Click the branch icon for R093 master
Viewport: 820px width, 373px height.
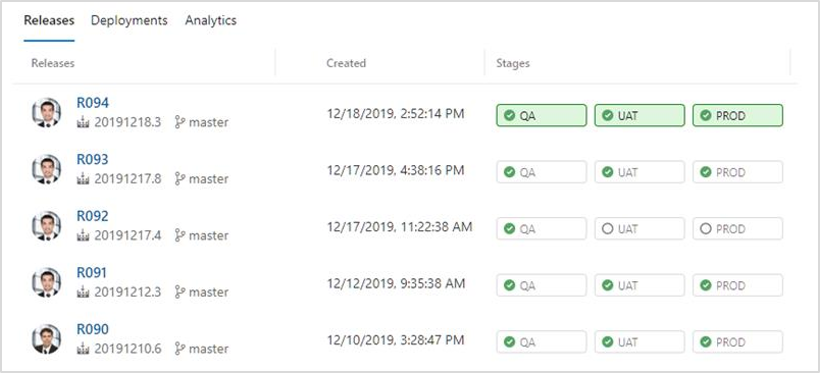pyautogui.click(x=180, y=179)
